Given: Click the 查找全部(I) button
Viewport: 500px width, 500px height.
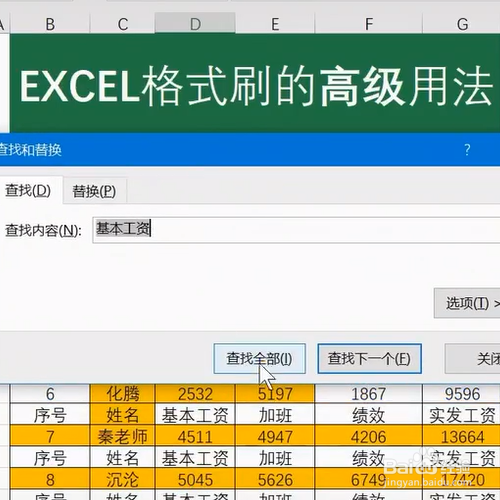Looking at the screenshot, I should coord(259,359).
